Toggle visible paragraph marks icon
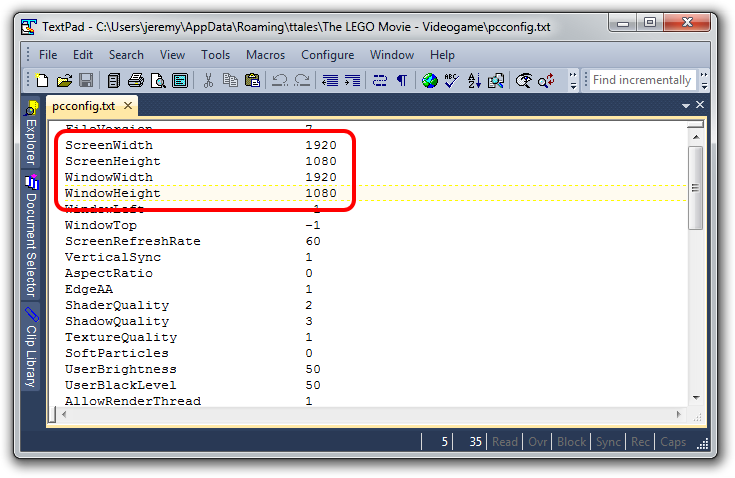Image resolution: width=735 pixels, height=478 pixels. point(402,81)
